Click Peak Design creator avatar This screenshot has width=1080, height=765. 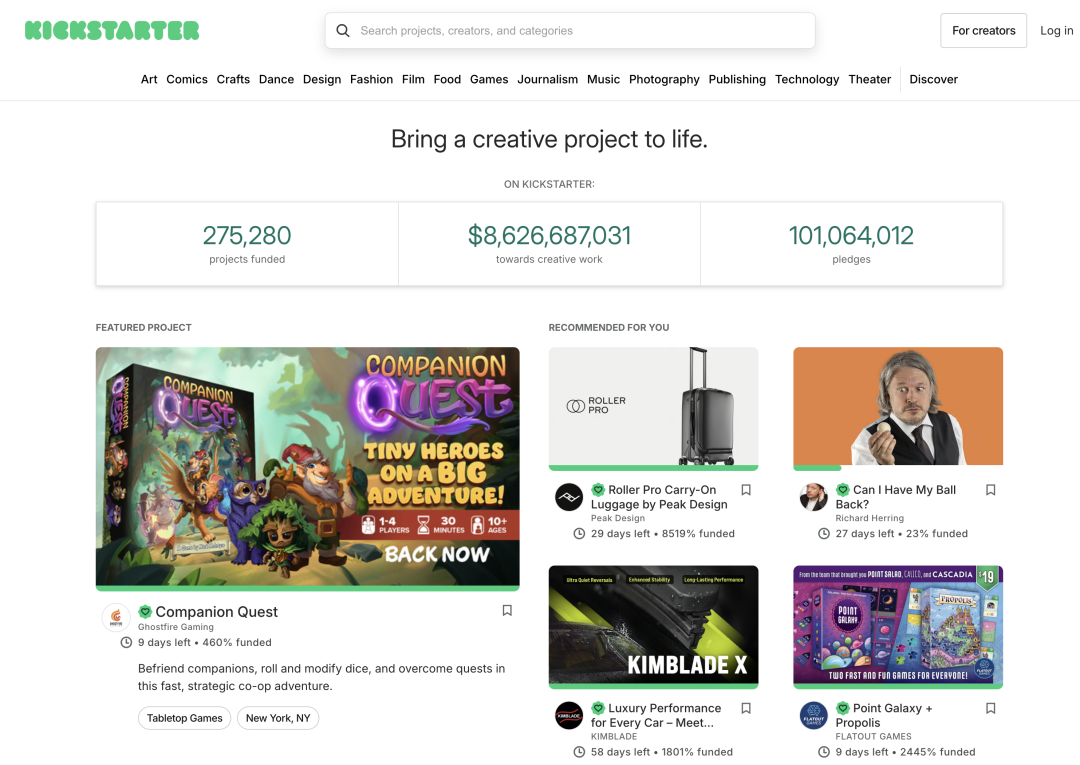[569, 497]
